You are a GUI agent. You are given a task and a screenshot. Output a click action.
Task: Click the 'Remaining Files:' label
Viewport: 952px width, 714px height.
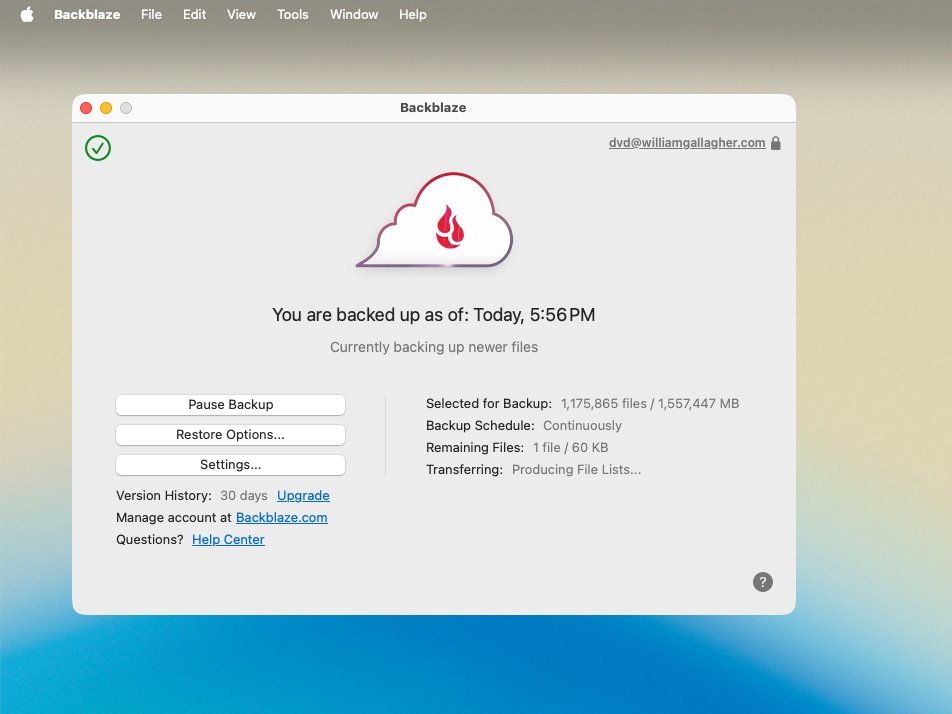point(475,447)
